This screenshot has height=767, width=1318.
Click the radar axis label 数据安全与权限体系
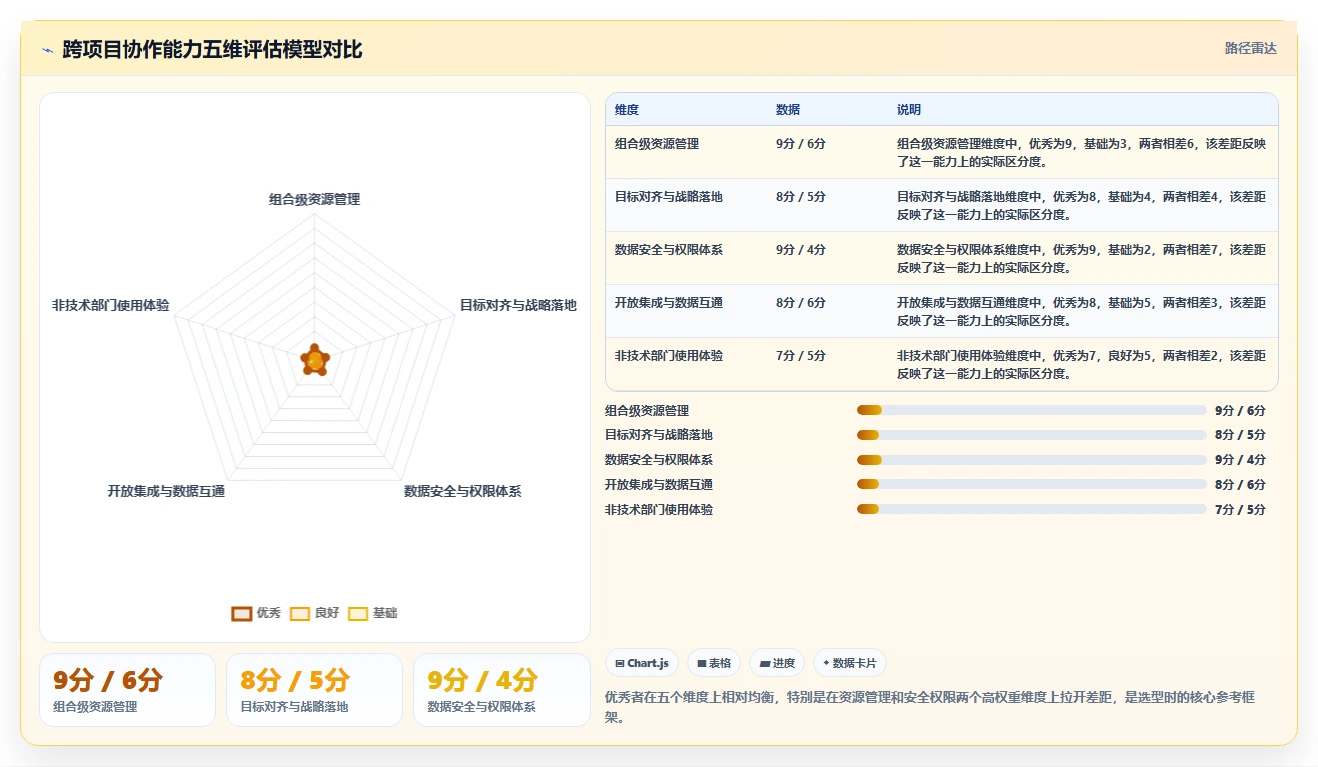click(462, 491)
